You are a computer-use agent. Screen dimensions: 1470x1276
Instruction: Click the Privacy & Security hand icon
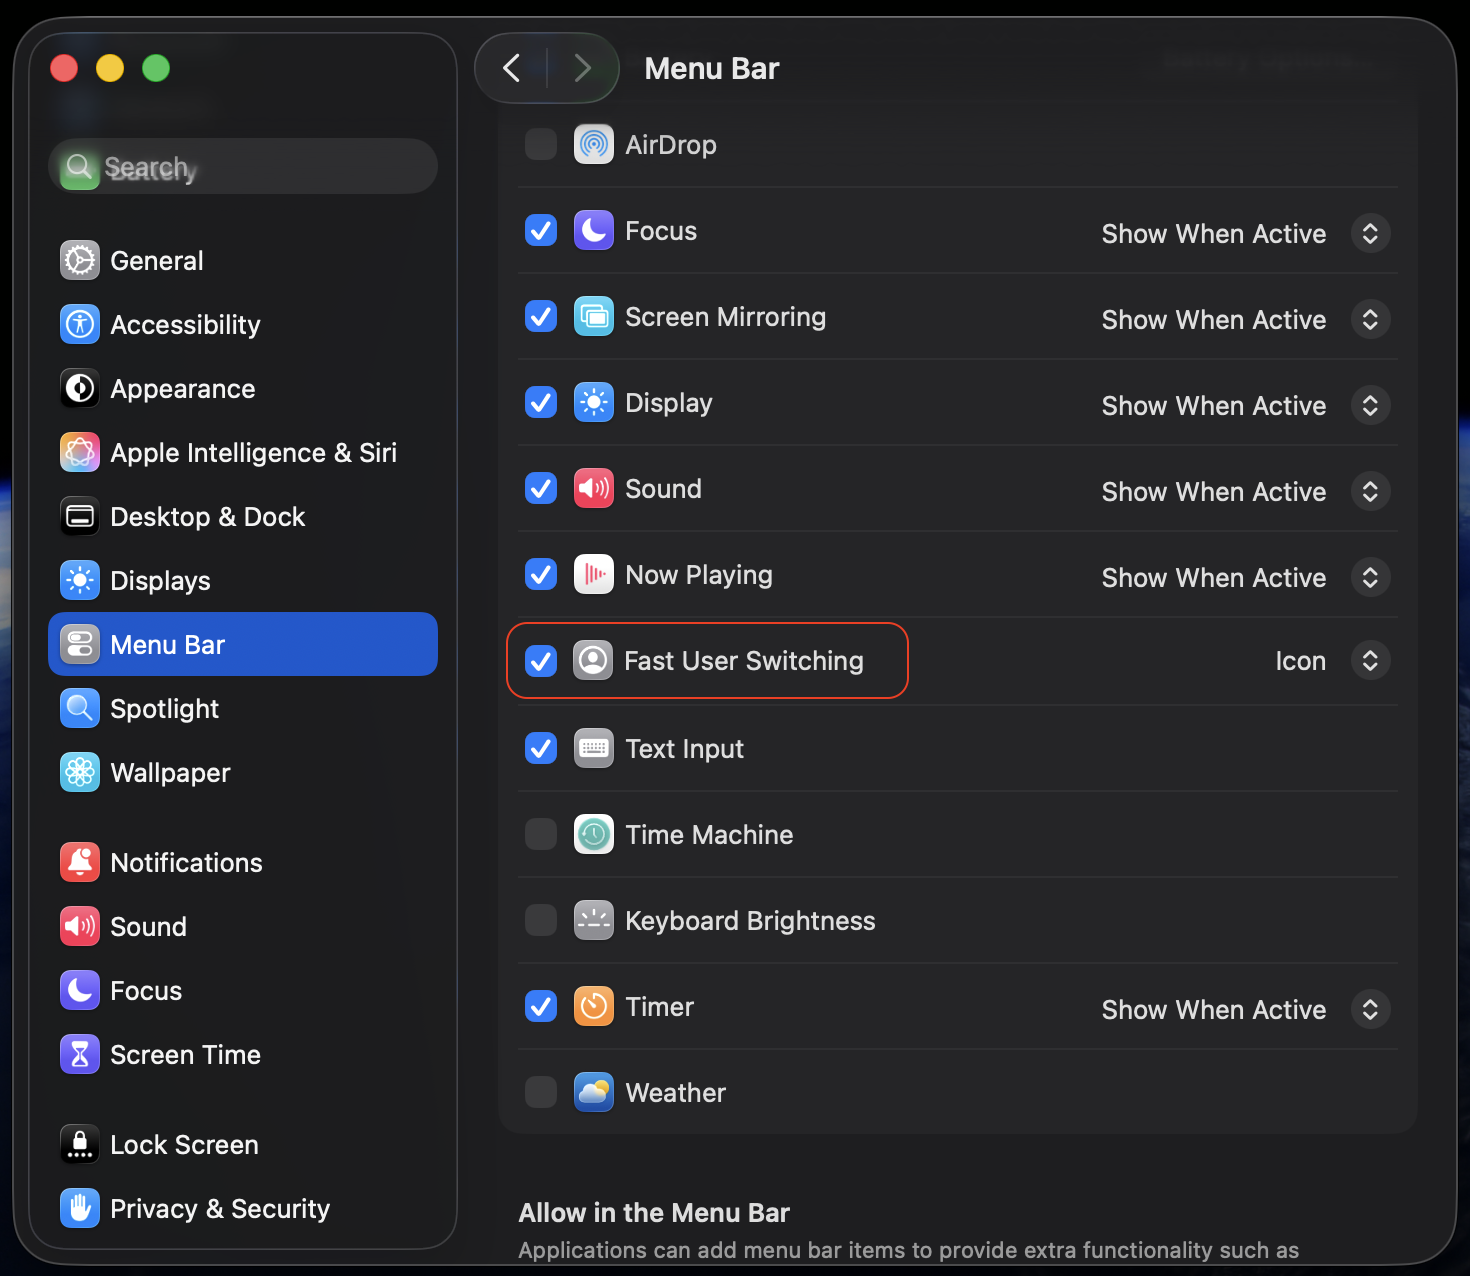80,1209
